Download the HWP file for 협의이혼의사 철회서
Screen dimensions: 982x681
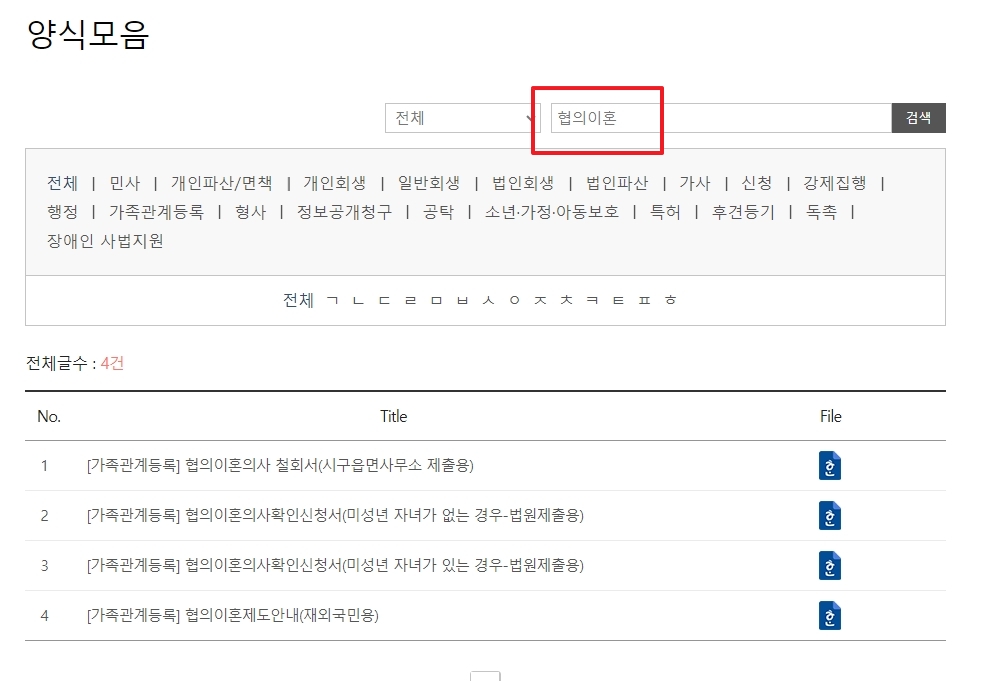(829, 466)
